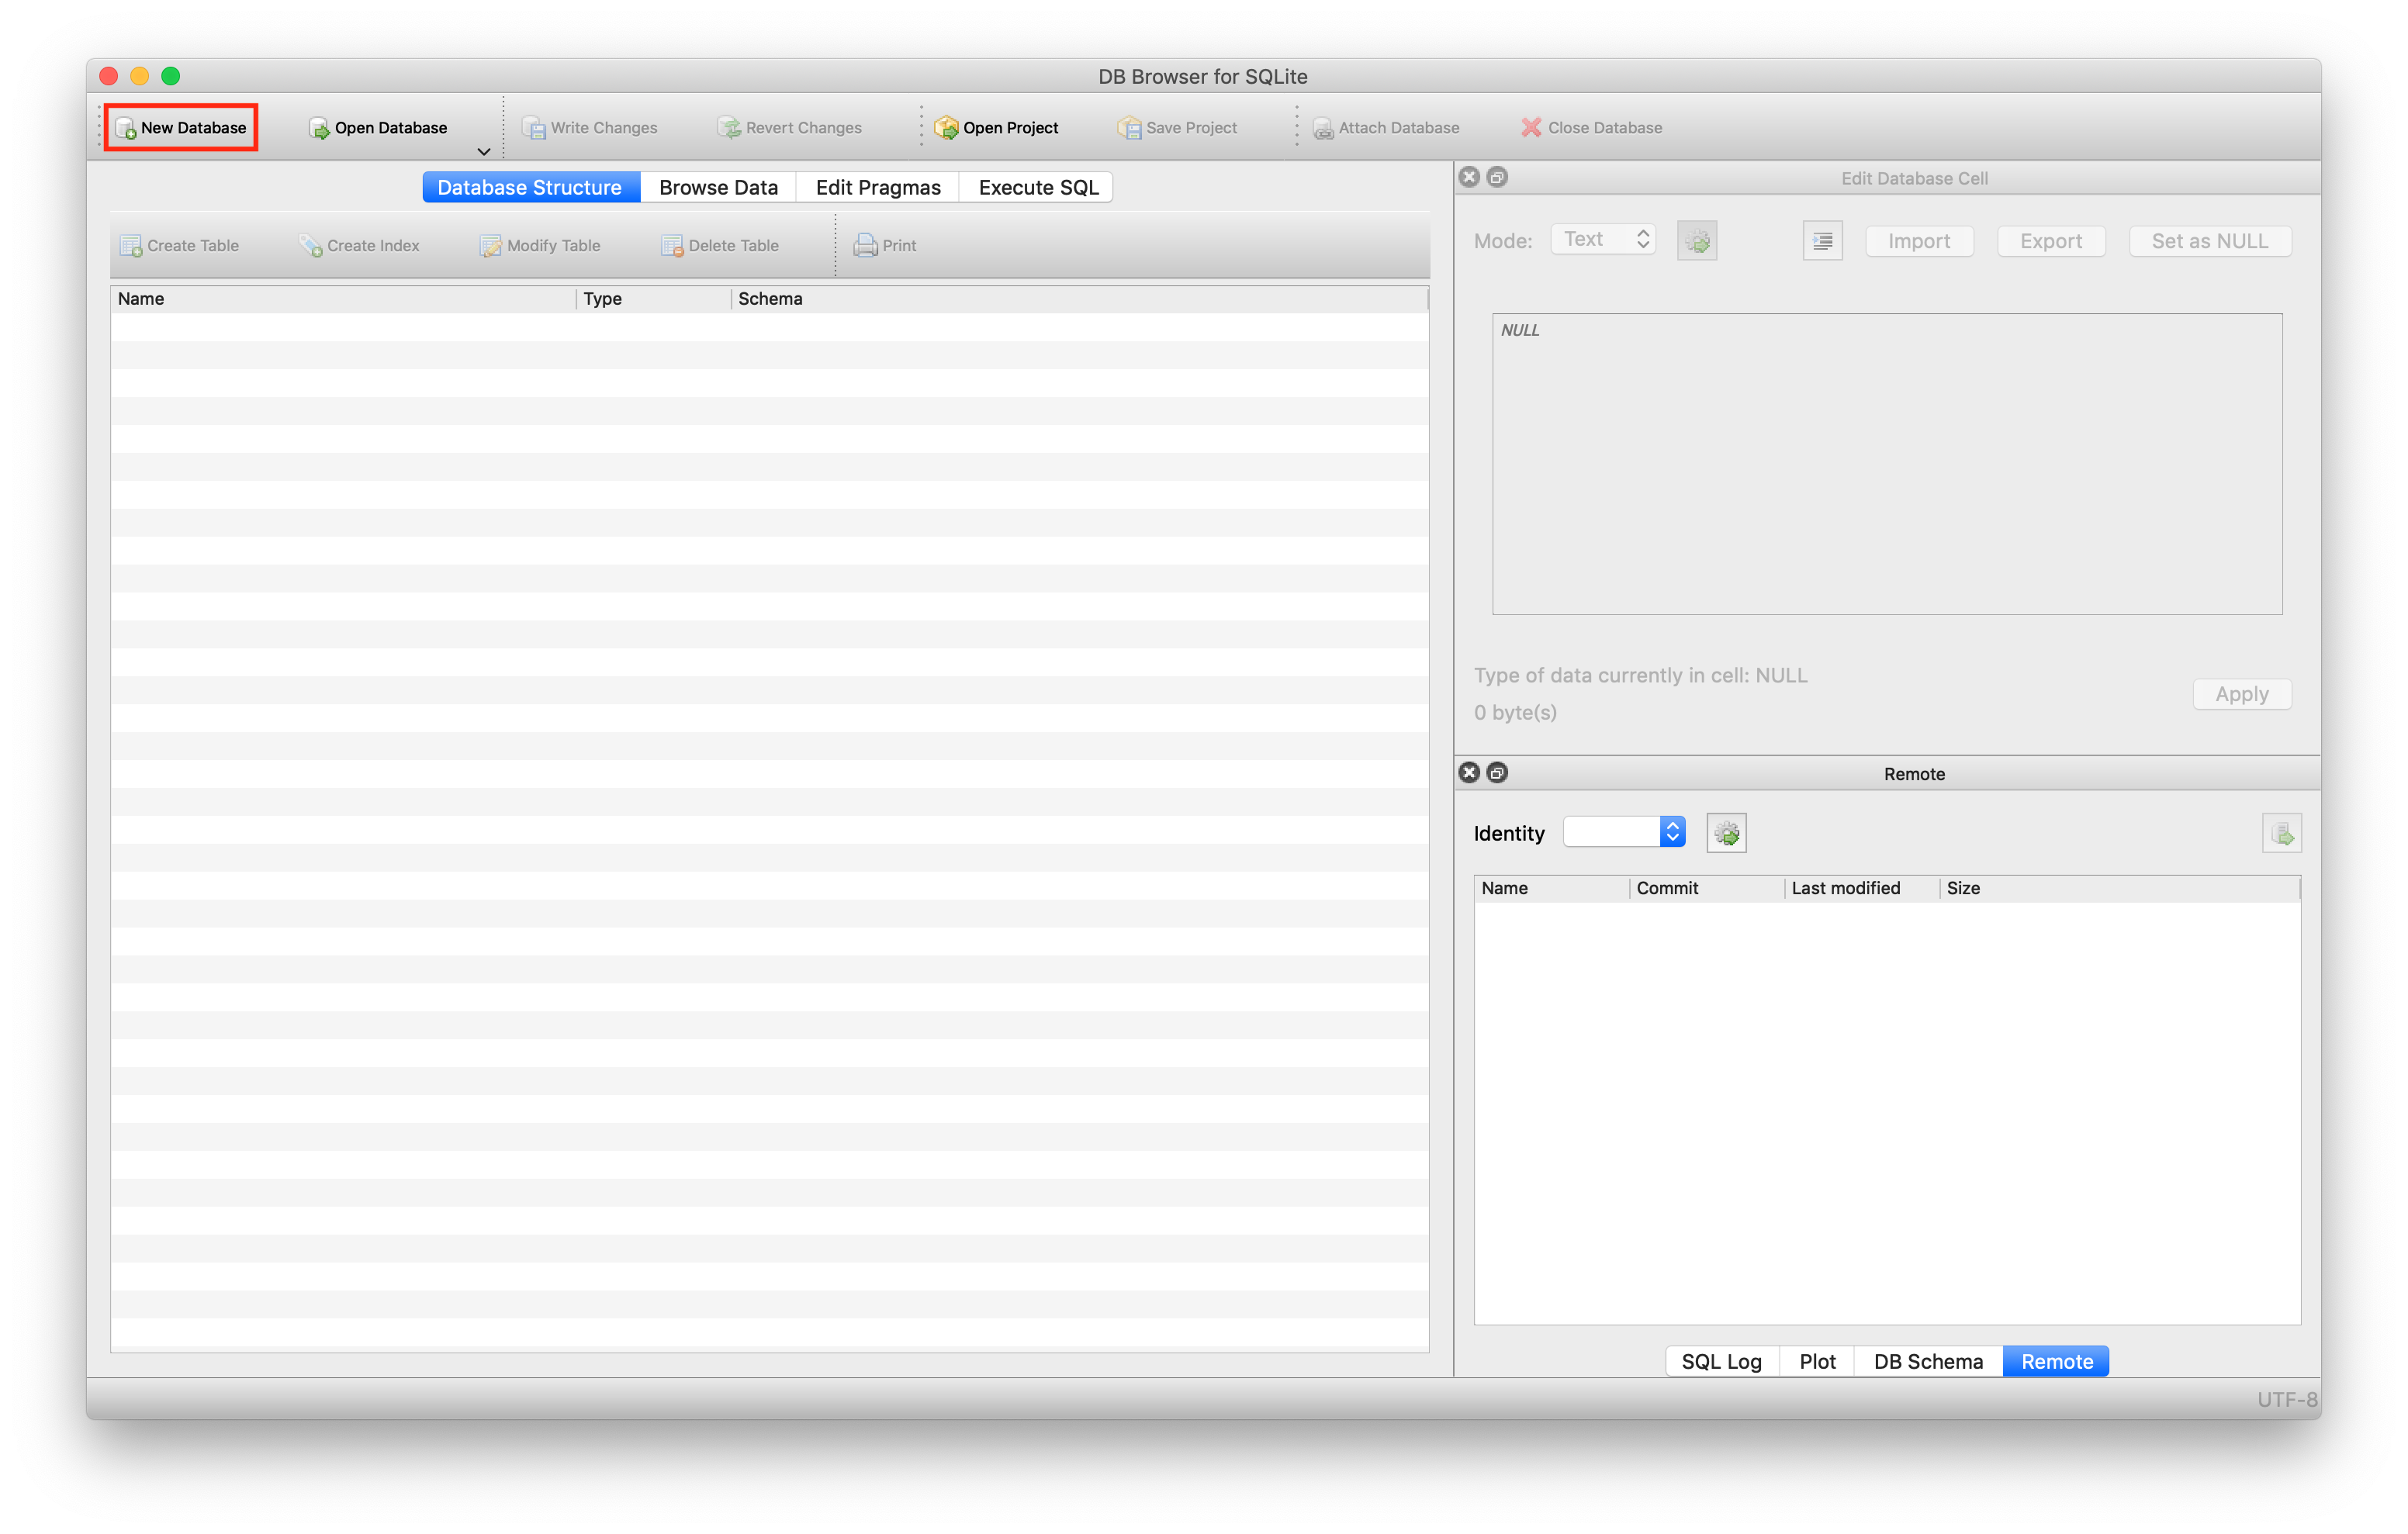
Task: Click the Apply button
Action: pyautogui.click(x=2242, y=694)
